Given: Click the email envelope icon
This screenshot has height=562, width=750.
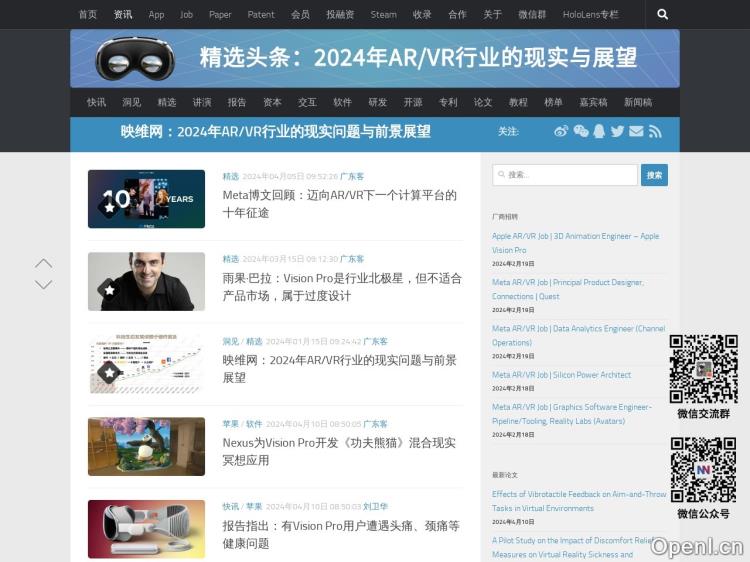Looking at the screenshot, I should pyautogui.click(x=636, y=131).
